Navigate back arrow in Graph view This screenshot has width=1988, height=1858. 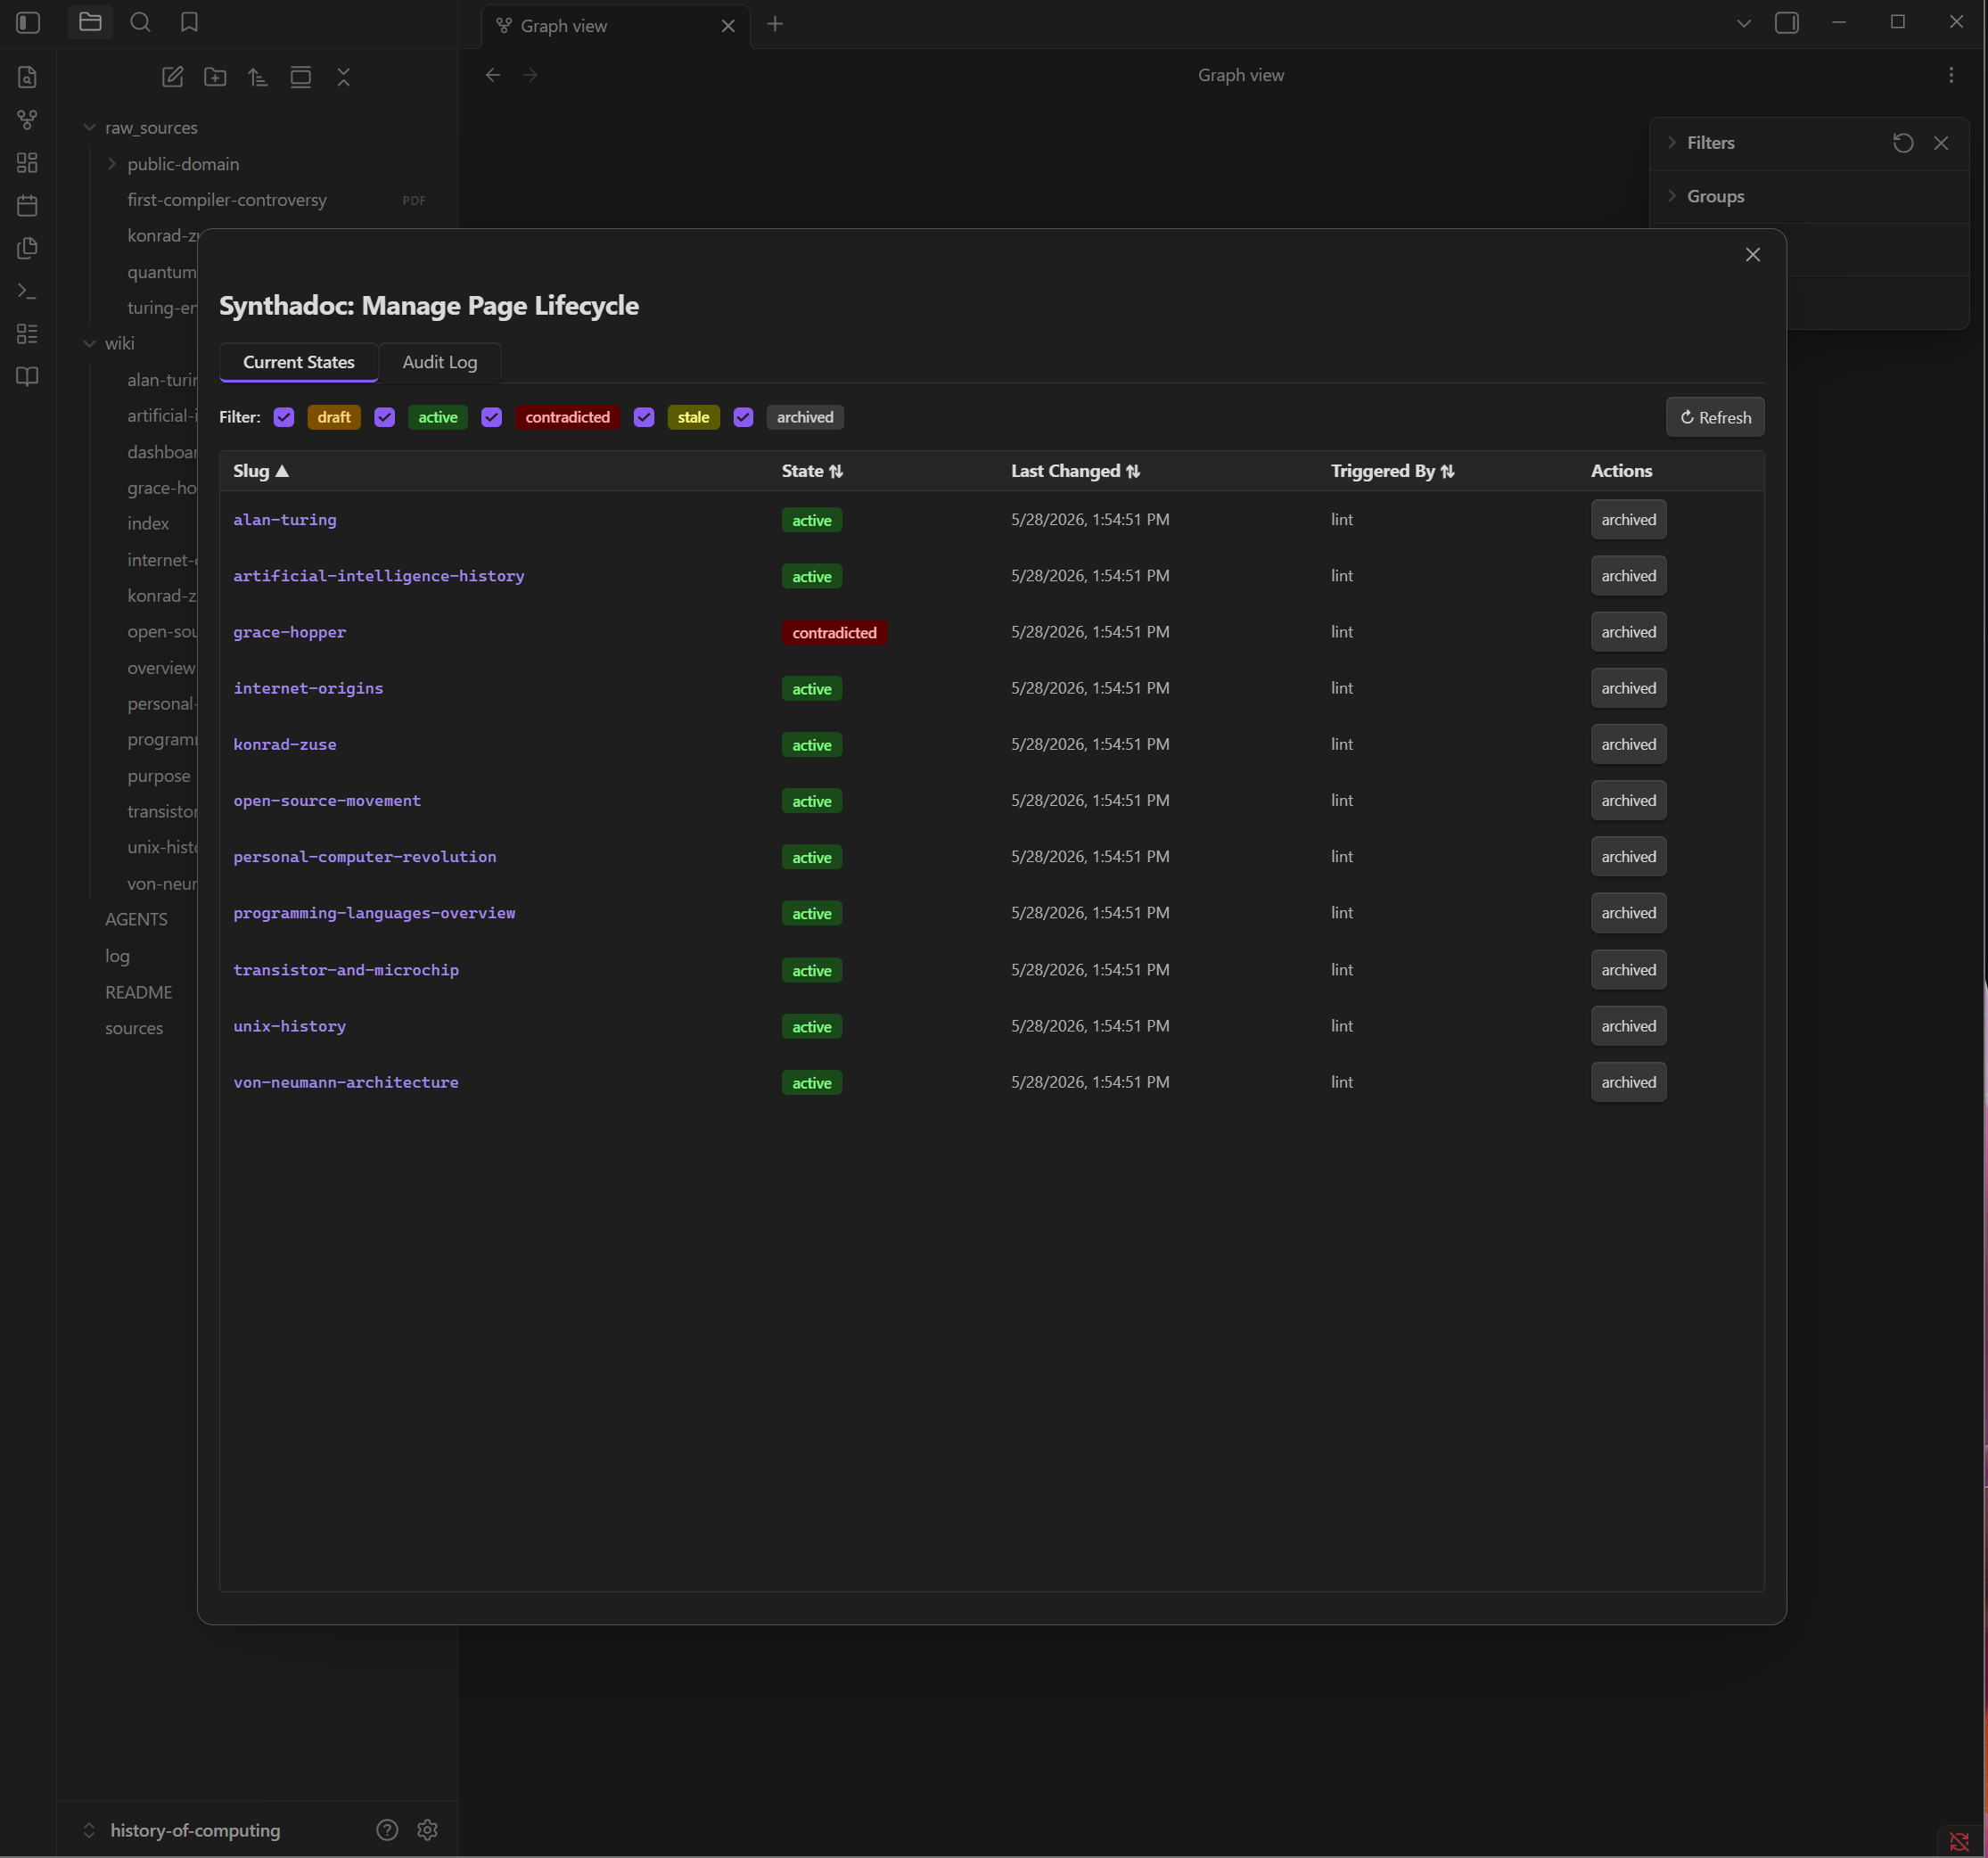[493, 75]
